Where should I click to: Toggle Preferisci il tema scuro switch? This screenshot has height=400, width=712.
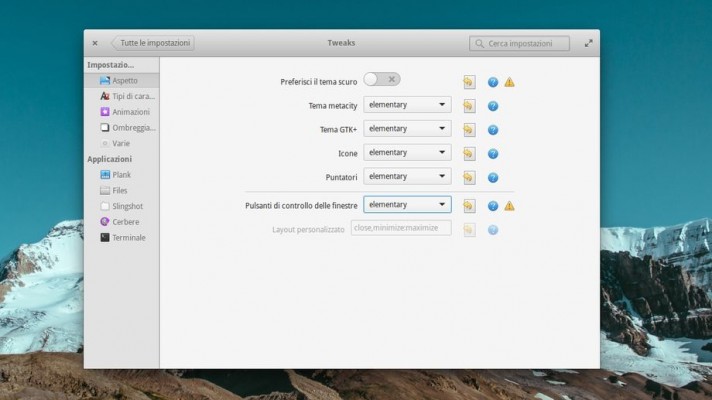(x=381, y=79)
